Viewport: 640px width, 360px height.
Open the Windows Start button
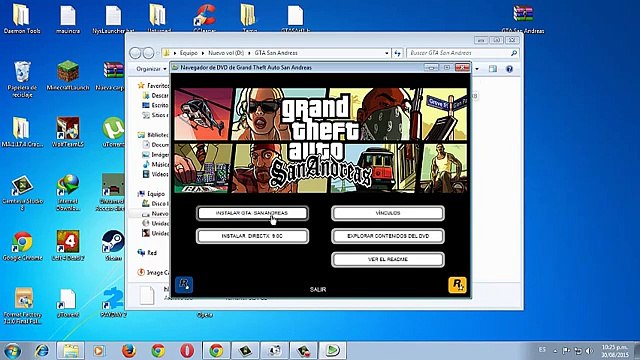pos(12,351)
